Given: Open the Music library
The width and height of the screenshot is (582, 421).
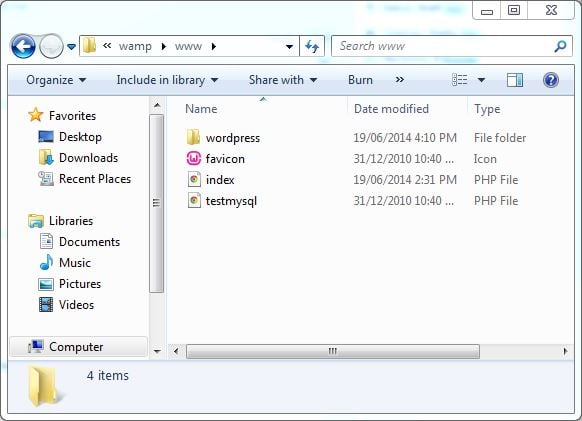Looking at the screenshot, I should pyautogui.click(x=75, y=263).
